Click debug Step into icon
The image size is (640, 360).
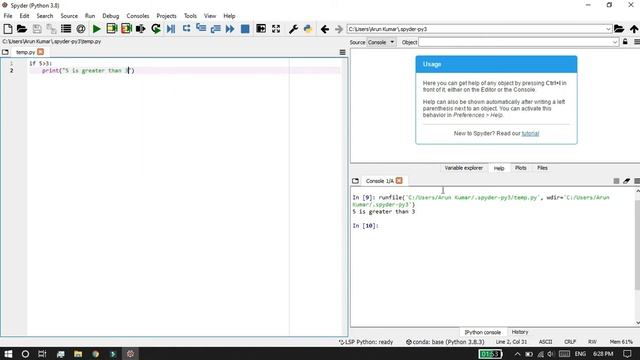pos(201,29)
